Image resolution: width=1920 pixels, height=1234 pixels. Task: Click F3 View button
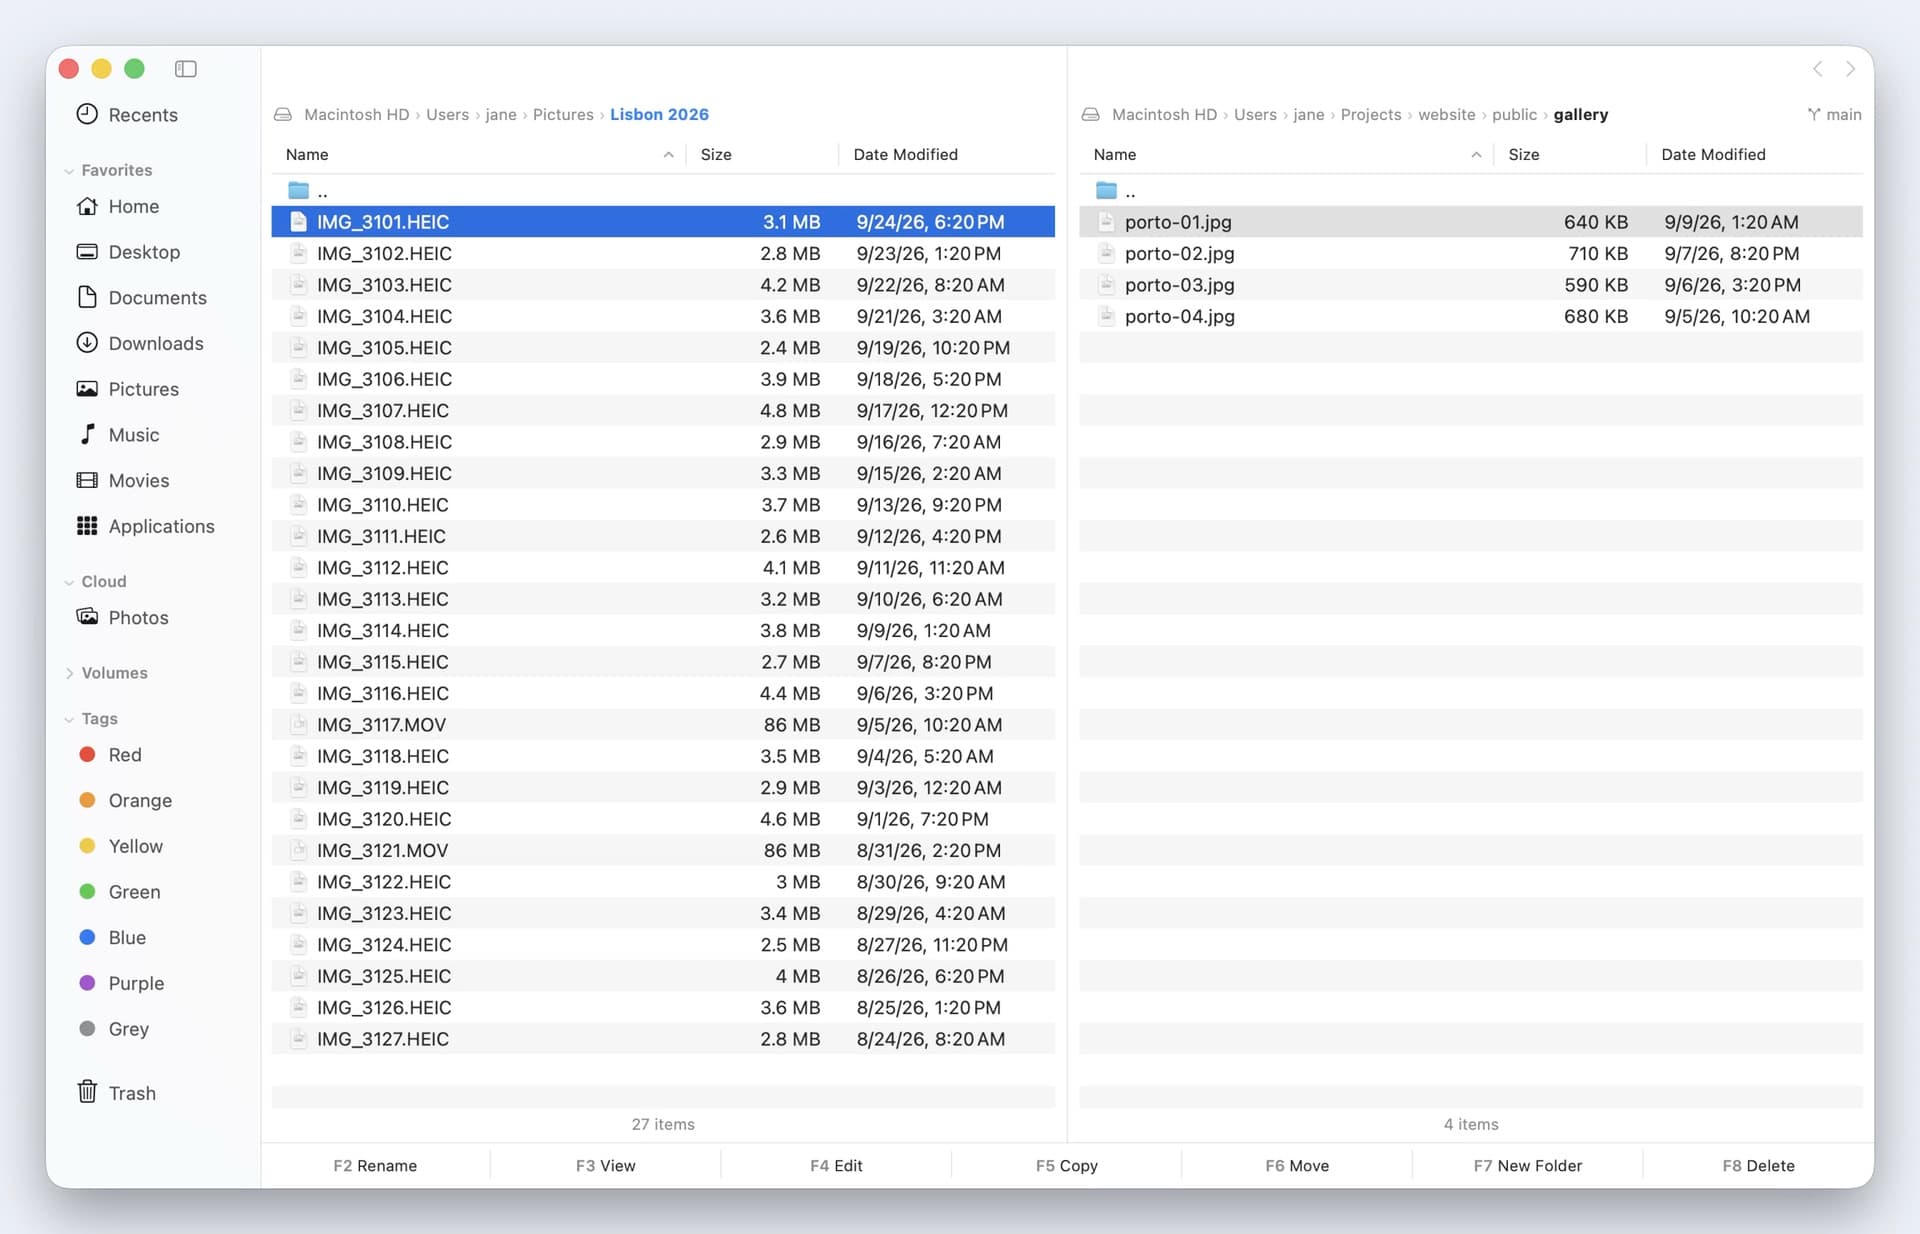pos(605,1165)
